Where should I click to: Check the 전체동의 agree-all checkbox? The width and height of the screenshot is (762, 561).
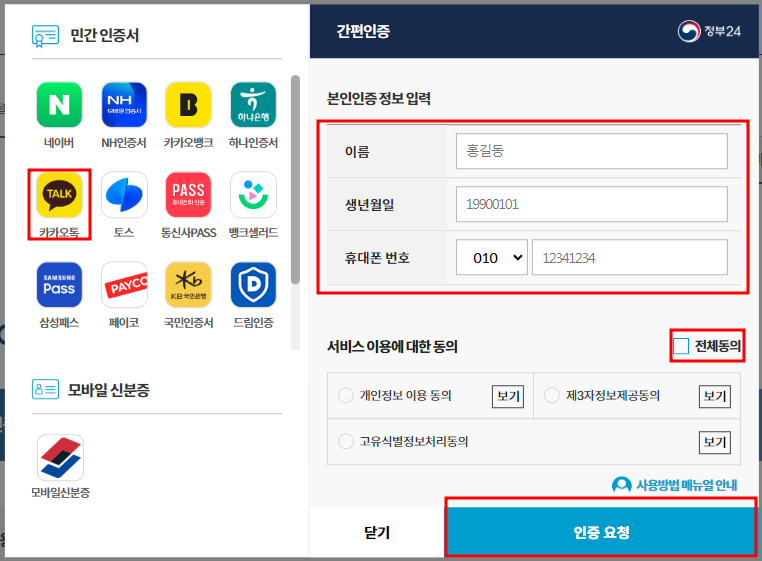(681, 346)
